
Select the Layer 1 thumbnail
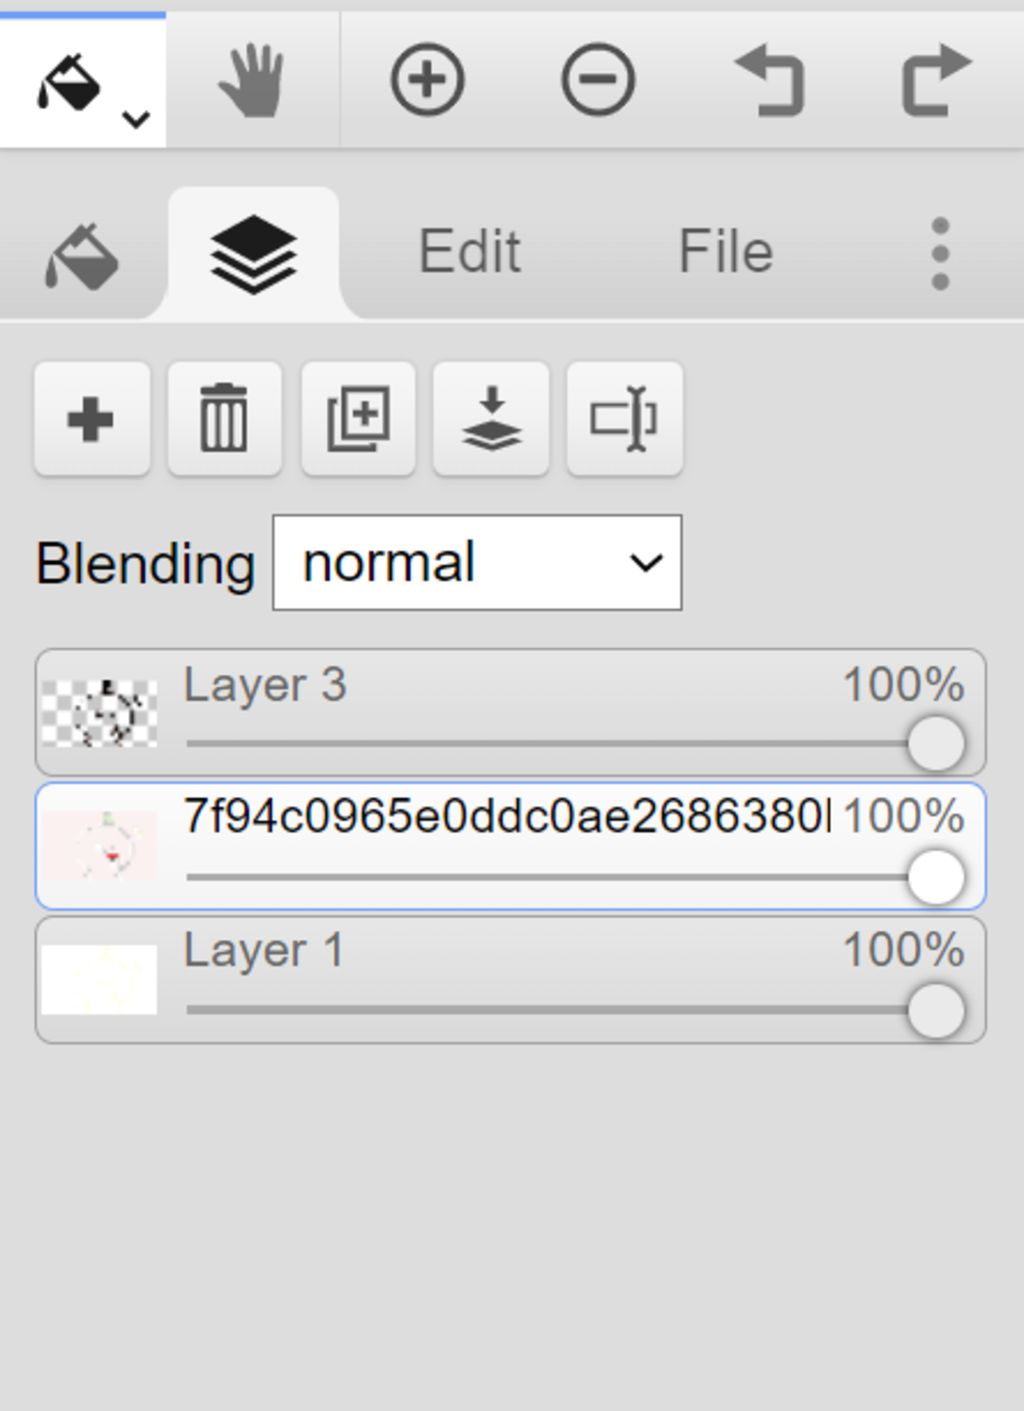click(99, 980)
